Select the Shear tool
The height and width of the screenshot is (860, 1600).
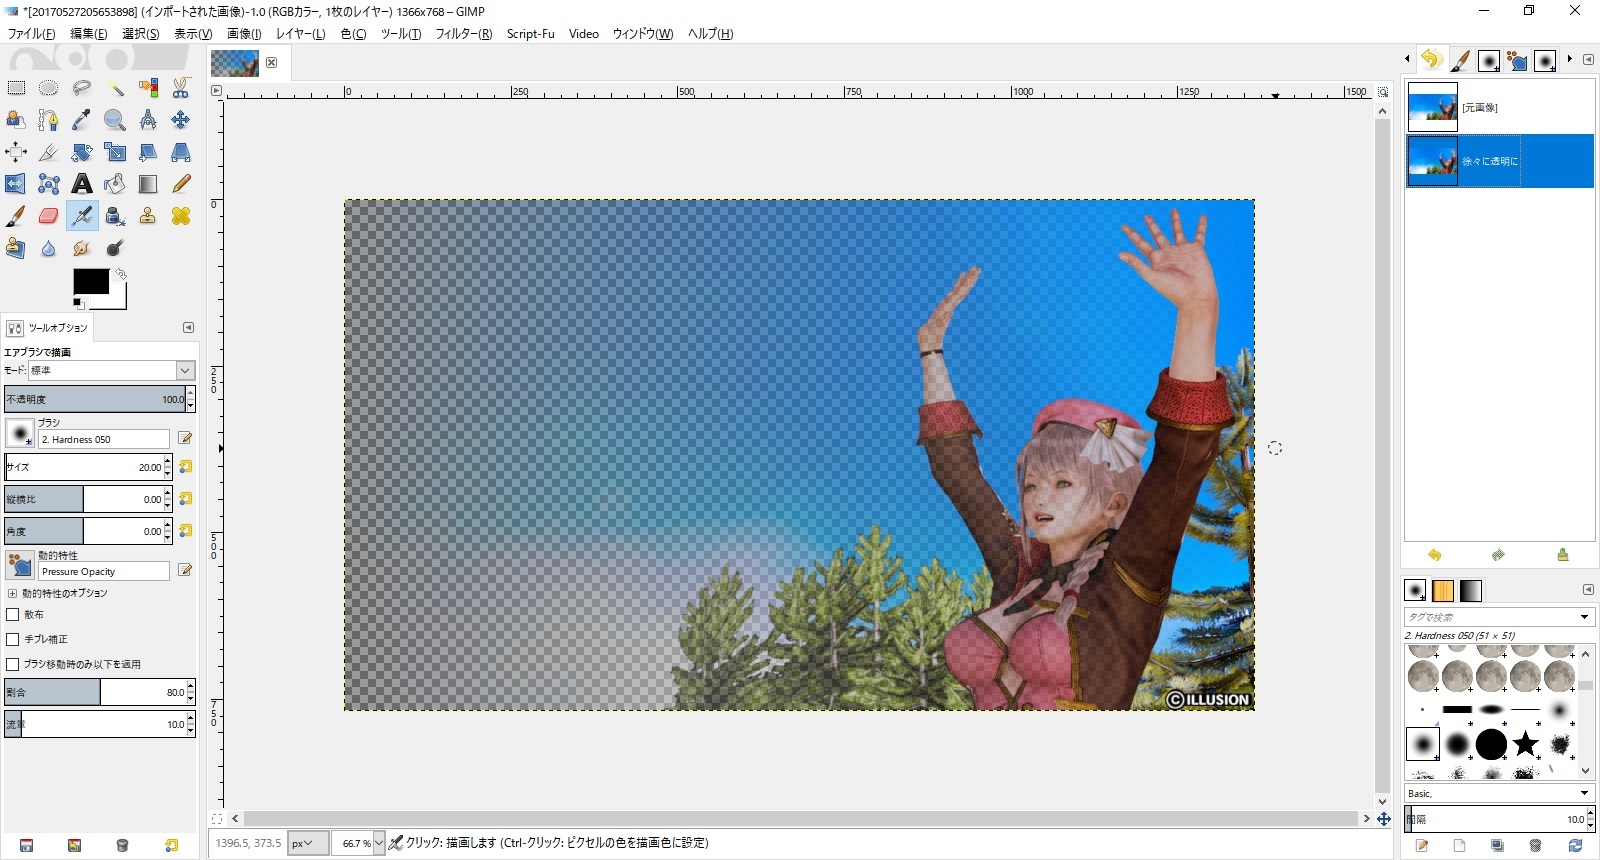point(148,152)
